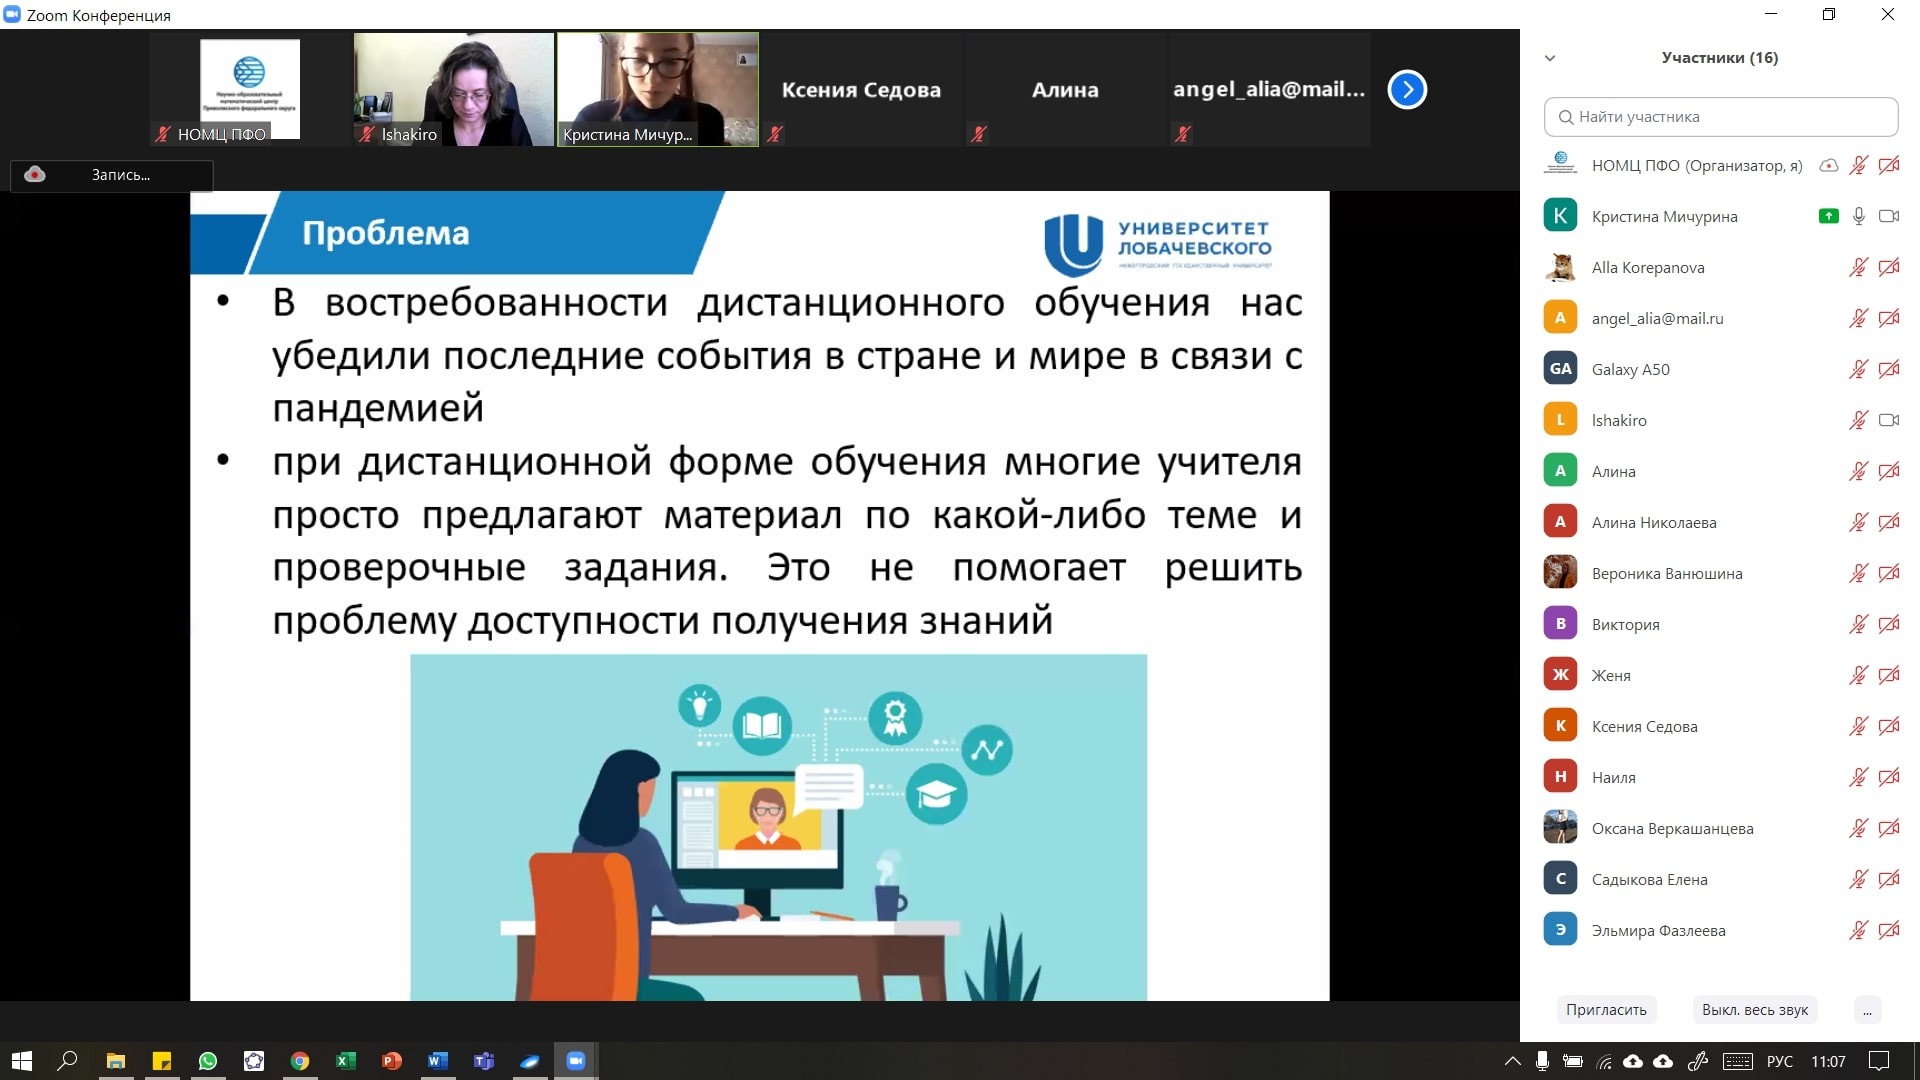
Task: Unmute Alla Korepanova's microphone
Action: coord(1858,267)
